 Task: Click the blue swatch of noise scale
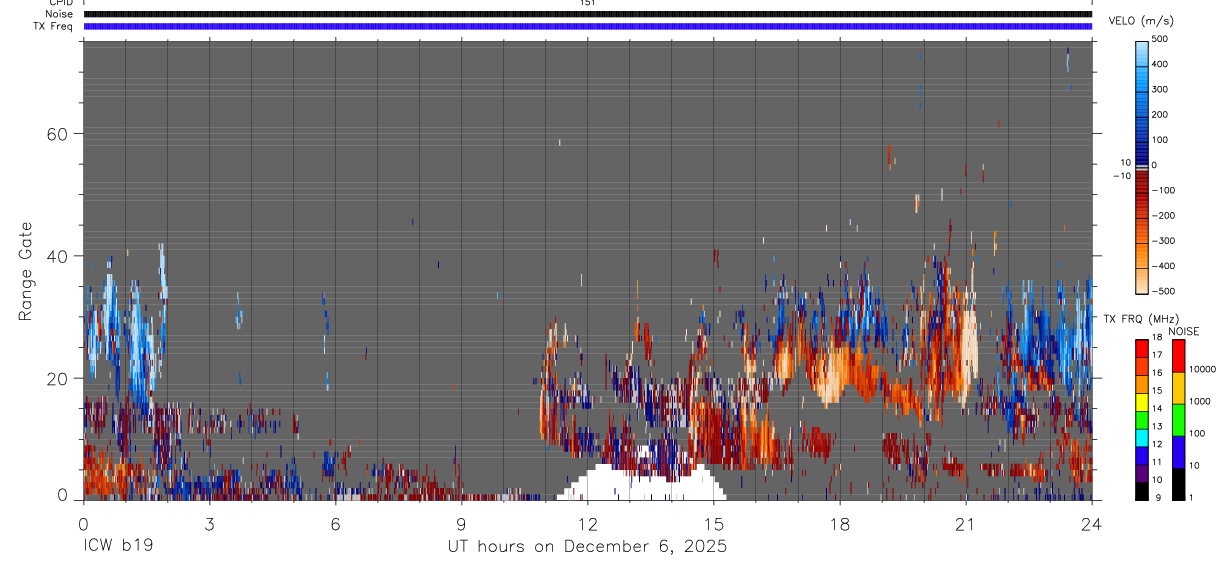click(x=1178, y=452)
